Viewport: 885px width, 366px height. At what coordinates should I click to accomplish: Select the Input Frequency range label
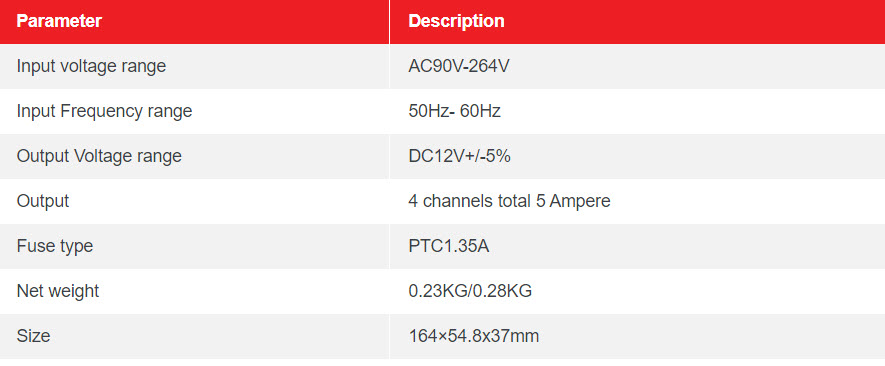pos(104,111)
